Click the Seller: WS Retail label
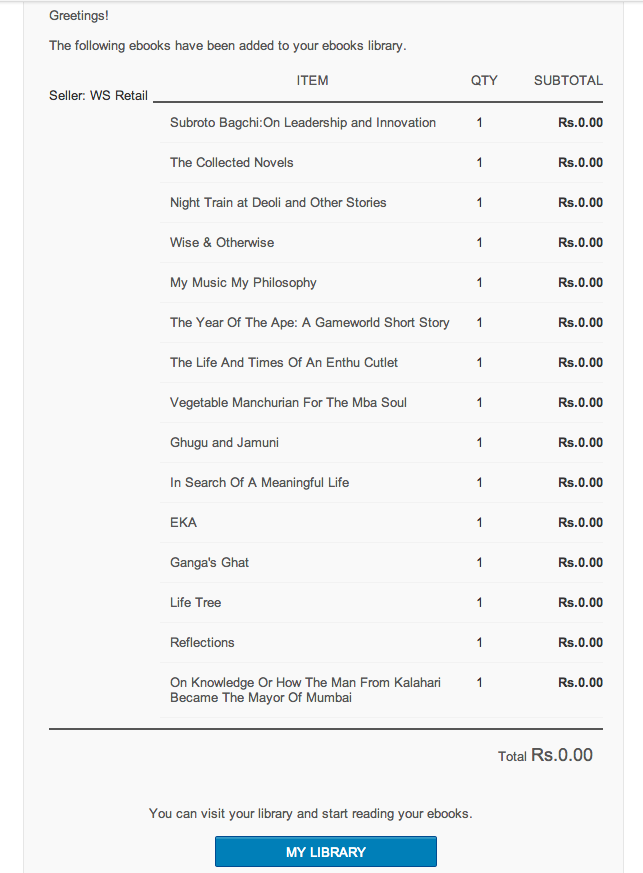The height and width of the screenshot is (873, 643). (x=99, y=96)
